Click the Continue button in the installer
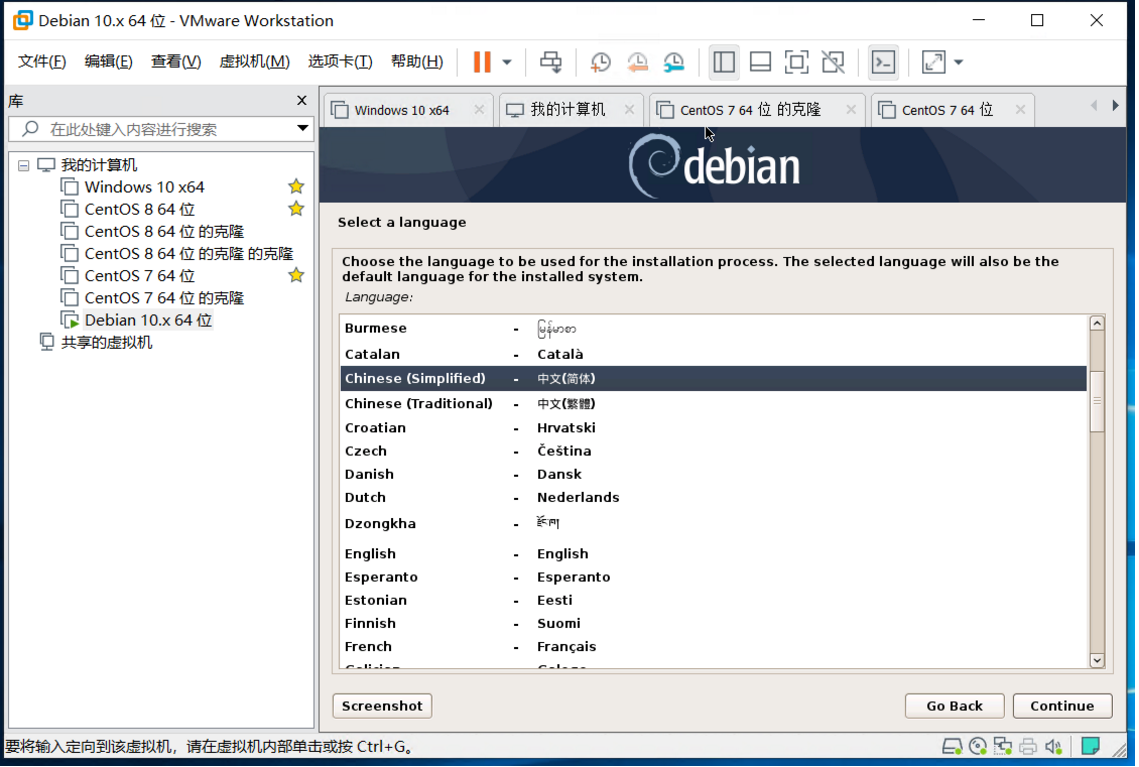The height and width of the screenshot is (767, 1139). click(x=1062, y=706)
